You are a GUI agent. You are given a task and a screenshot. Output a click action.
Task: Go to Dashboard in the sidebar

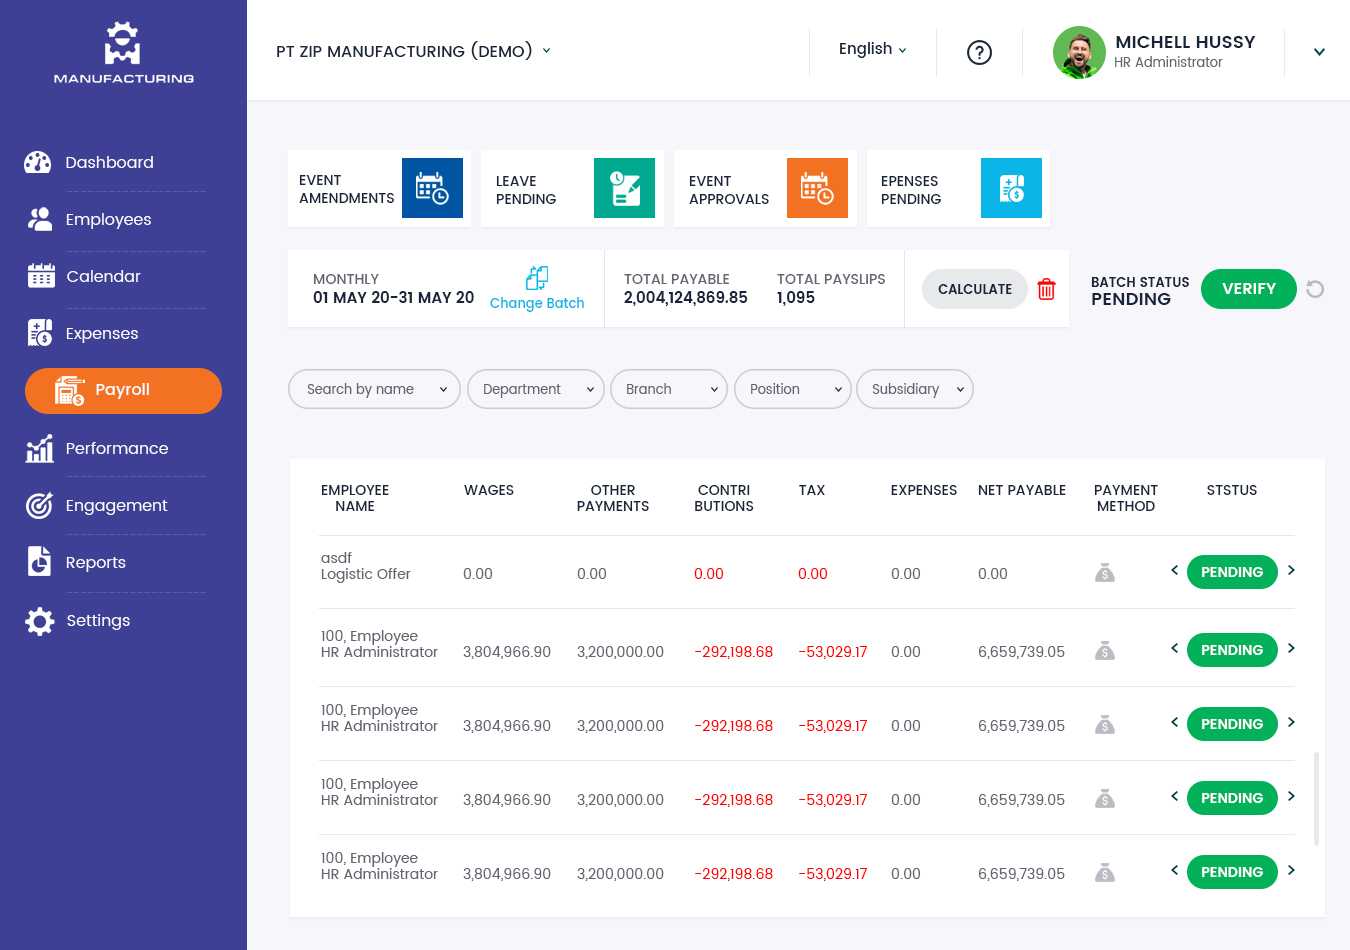pos(109,162)
